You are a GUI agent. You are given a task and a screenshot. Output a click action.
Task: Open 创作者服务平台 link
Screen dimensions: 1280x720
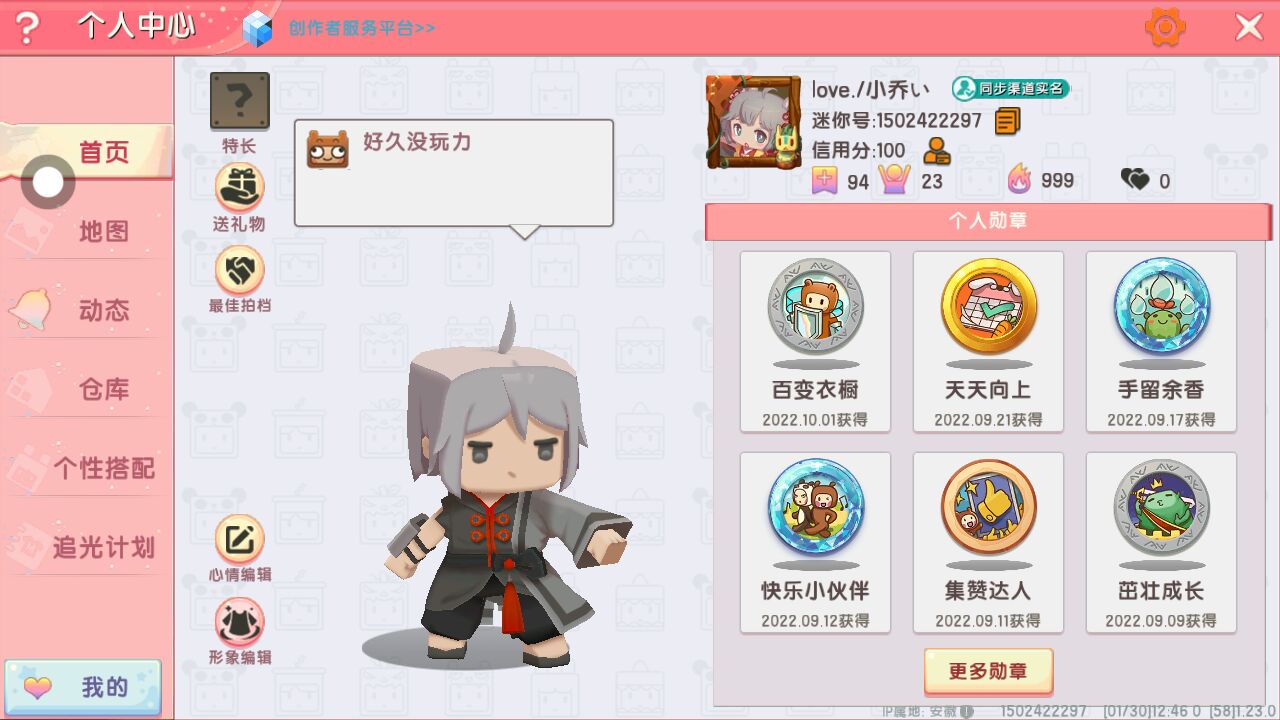click(362, 28)
